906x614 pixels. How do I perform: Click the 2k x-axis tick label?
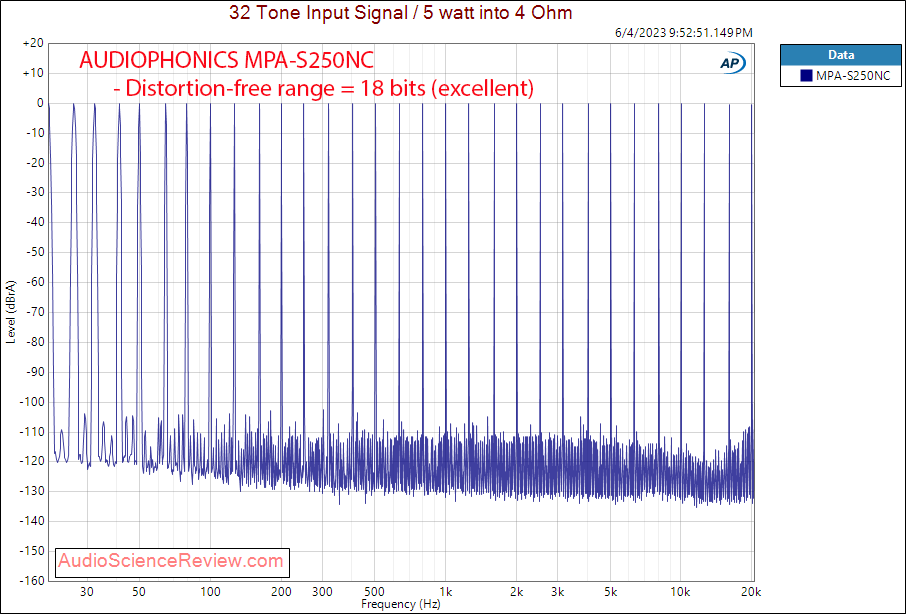517,592
